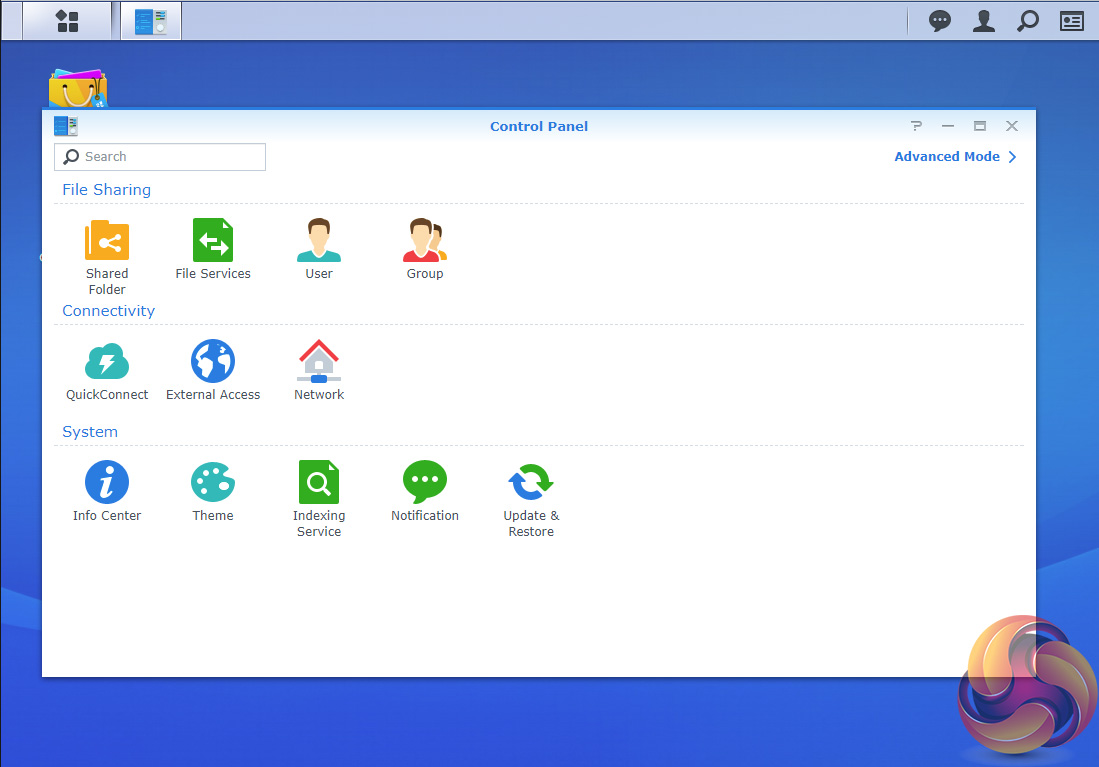Minimize the Control Panel window
1099x767 pixels.
pyautogui.click(x=948, y=126)
